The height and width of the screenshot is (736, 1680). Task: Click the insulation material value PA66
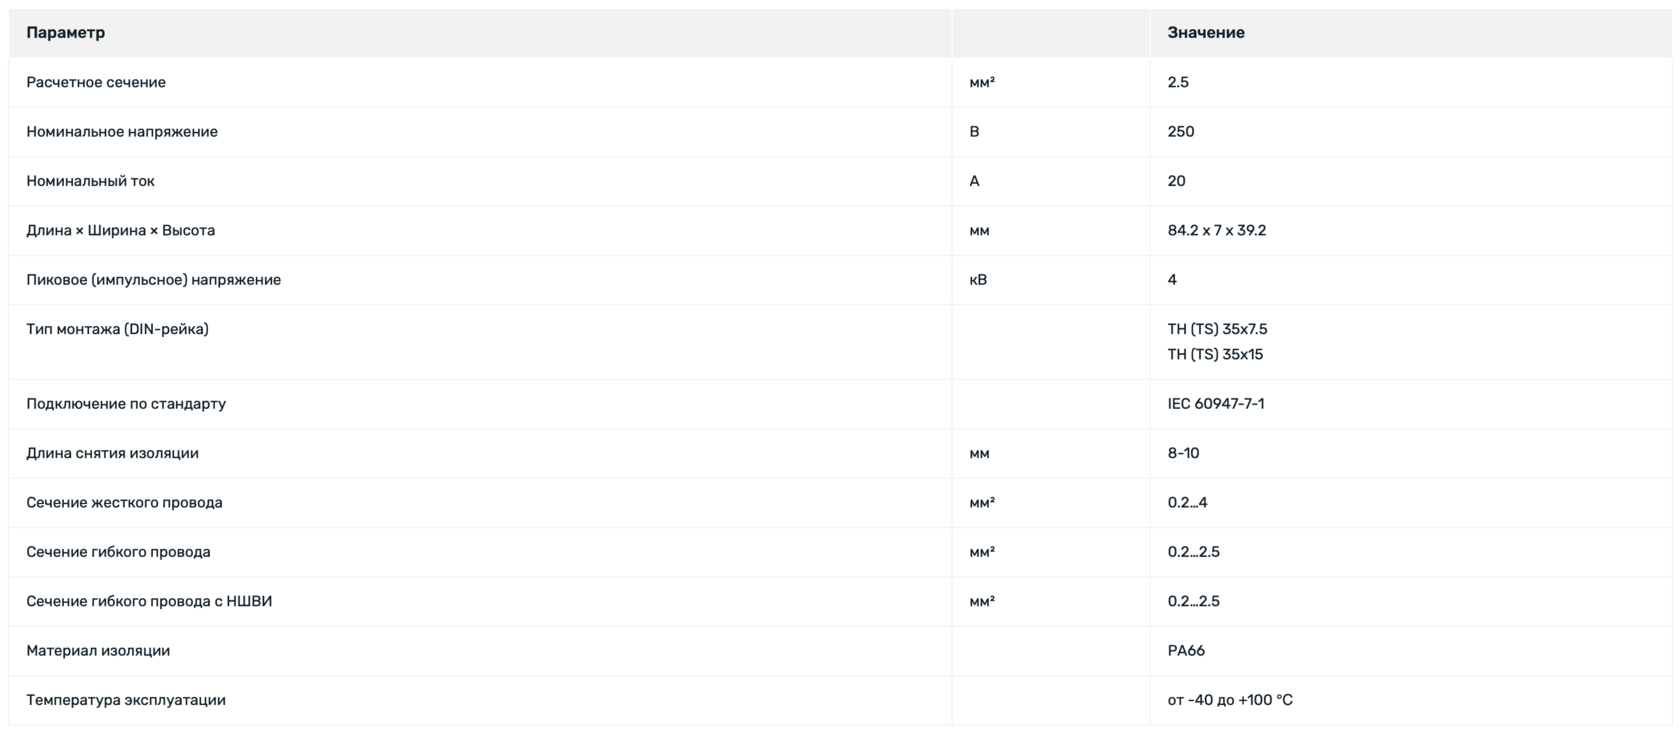pos(1186,651)
